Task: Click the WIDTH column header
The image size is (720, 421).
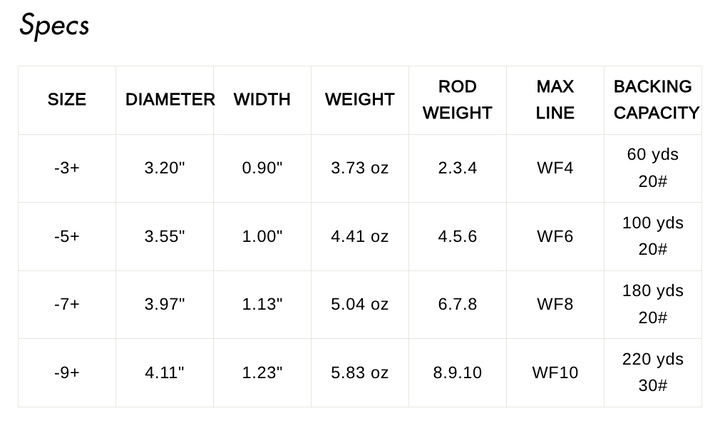Action: (x=262, y=100)
